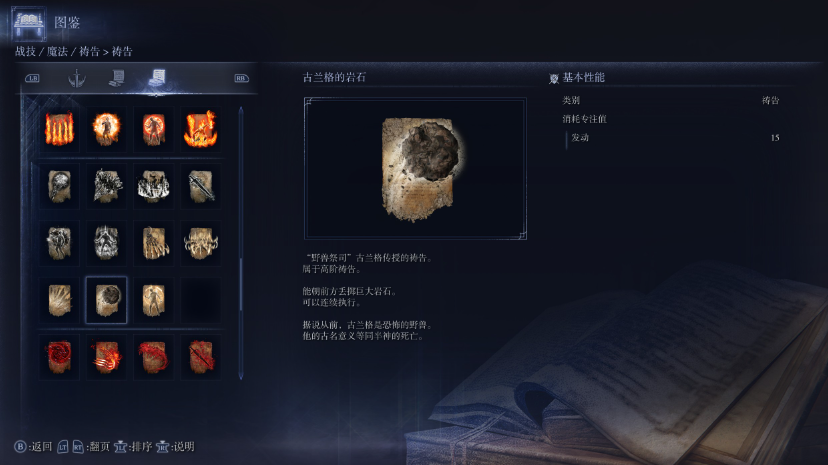The width and height of the screenshot is (828, 465).
Task: Open the anchor-shaped skills tab
Action: [77, 79]
